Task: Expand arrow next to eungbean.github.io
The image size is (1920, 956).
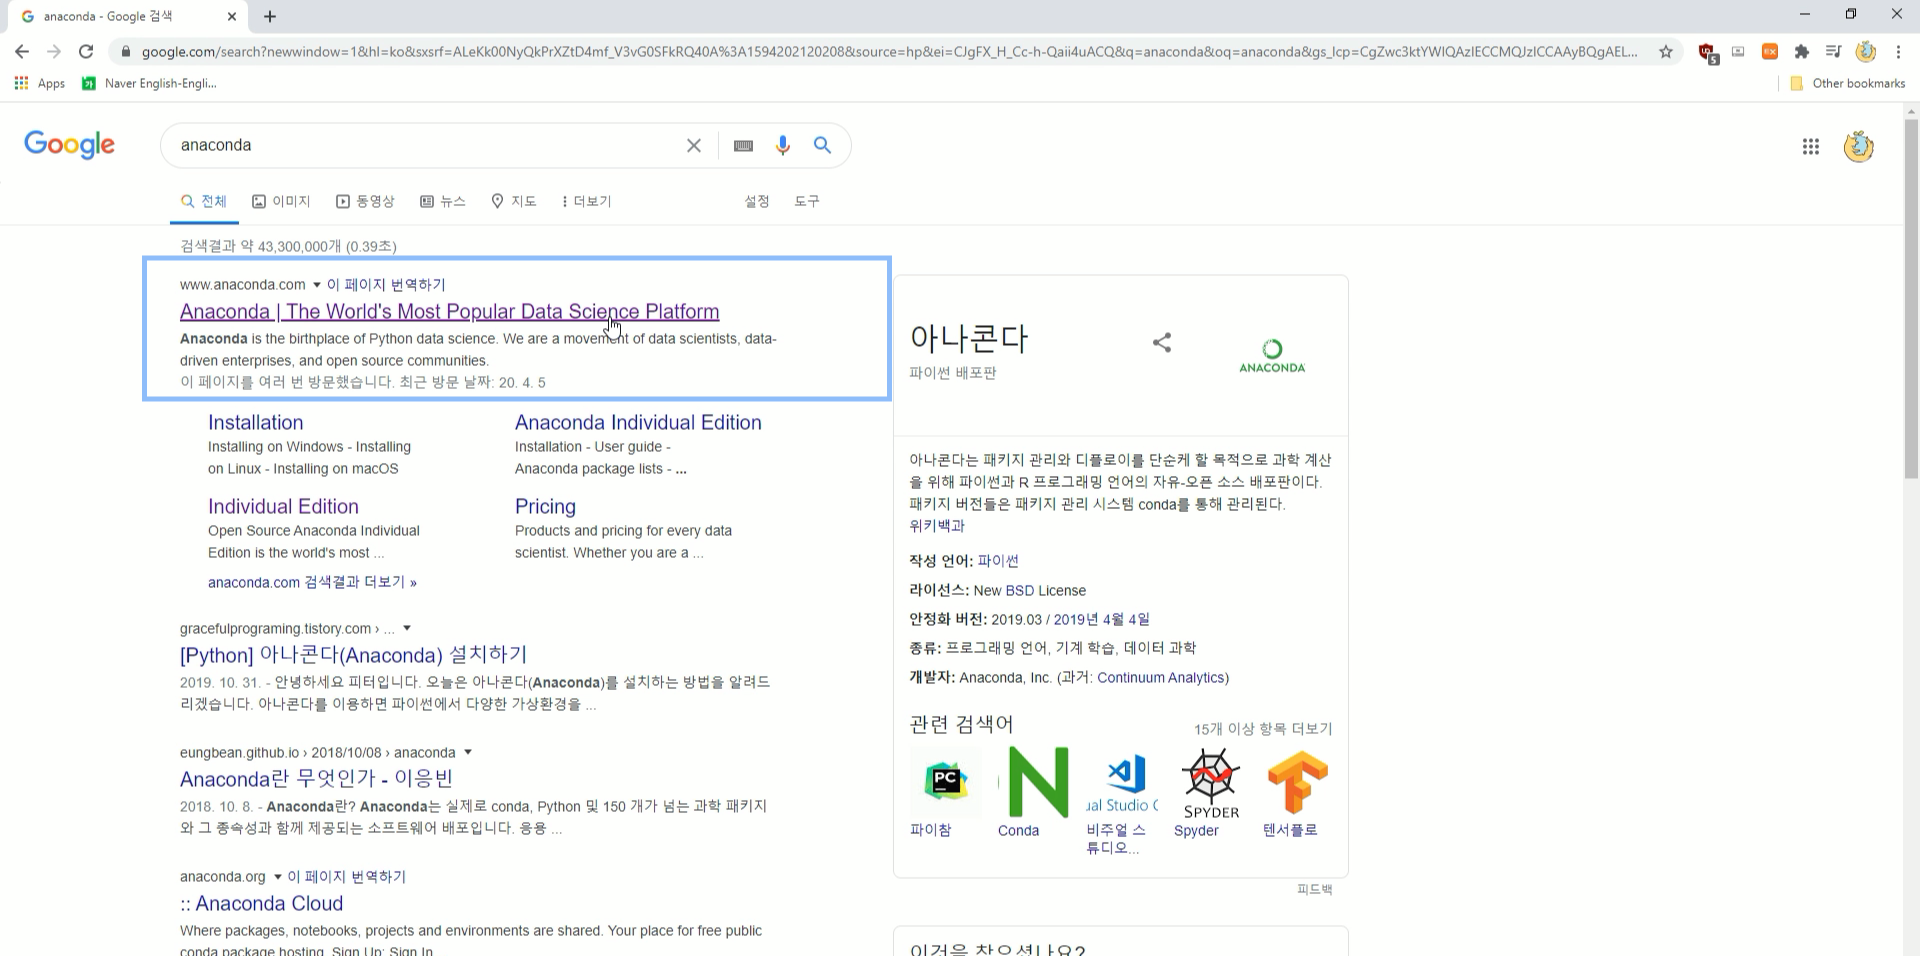Action: point(468,752)
